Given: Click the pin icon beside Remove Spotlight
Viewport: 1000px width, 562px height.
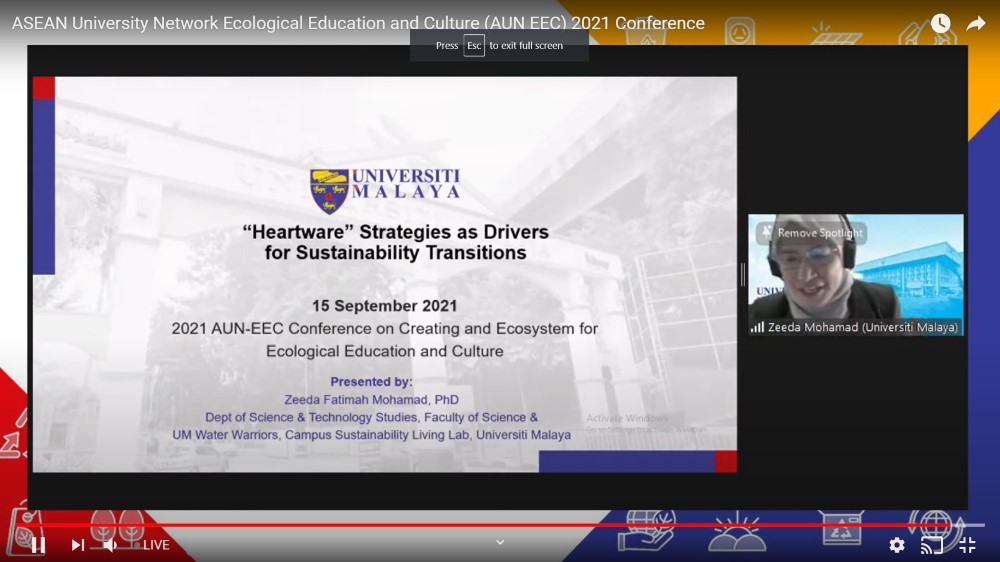Looking at the screenshot, I should point(767,232).
